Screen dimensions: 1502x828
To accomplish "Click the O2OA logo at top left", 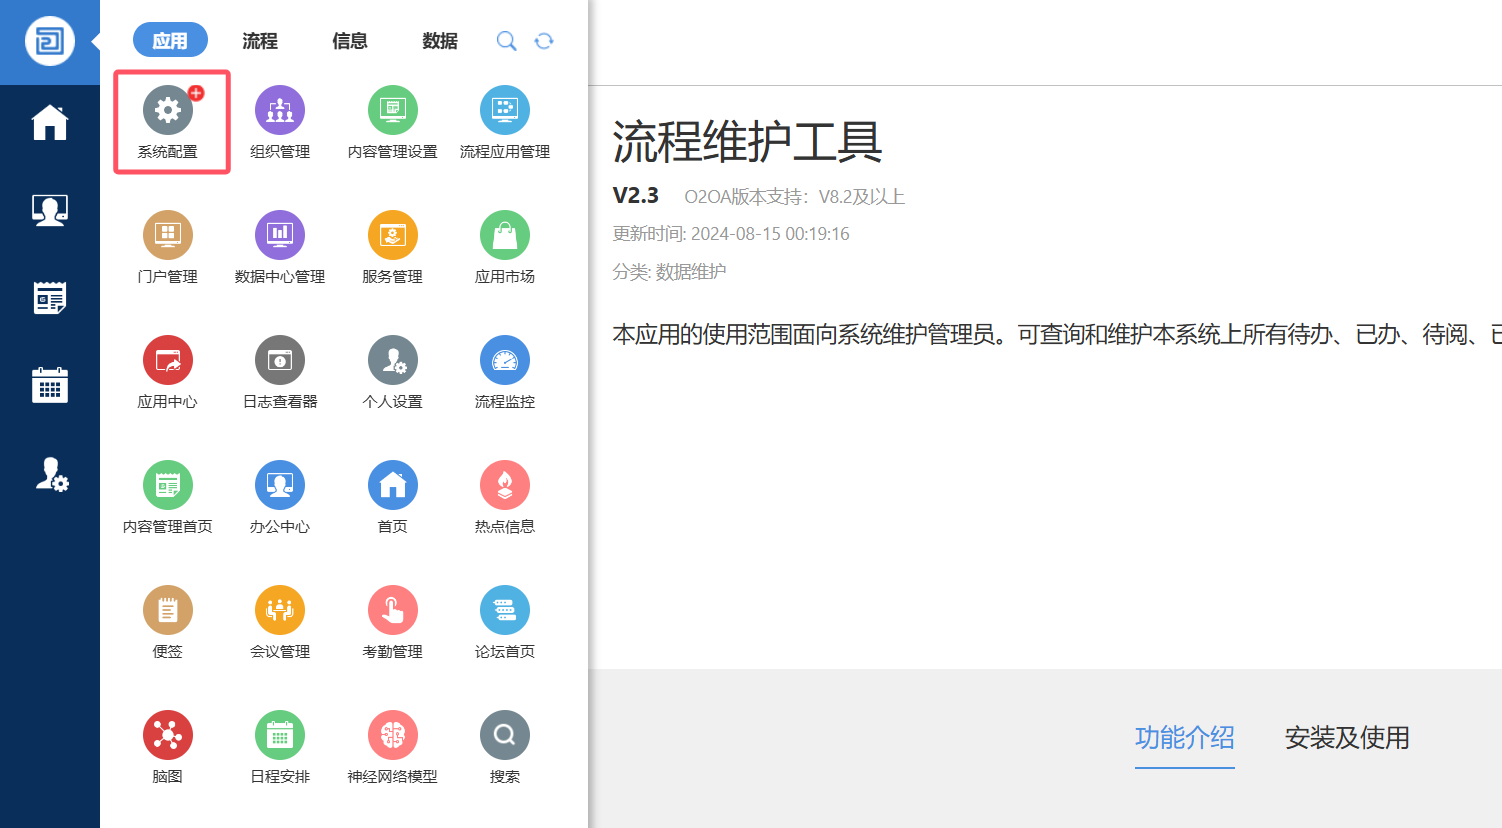I will [50, 42].
